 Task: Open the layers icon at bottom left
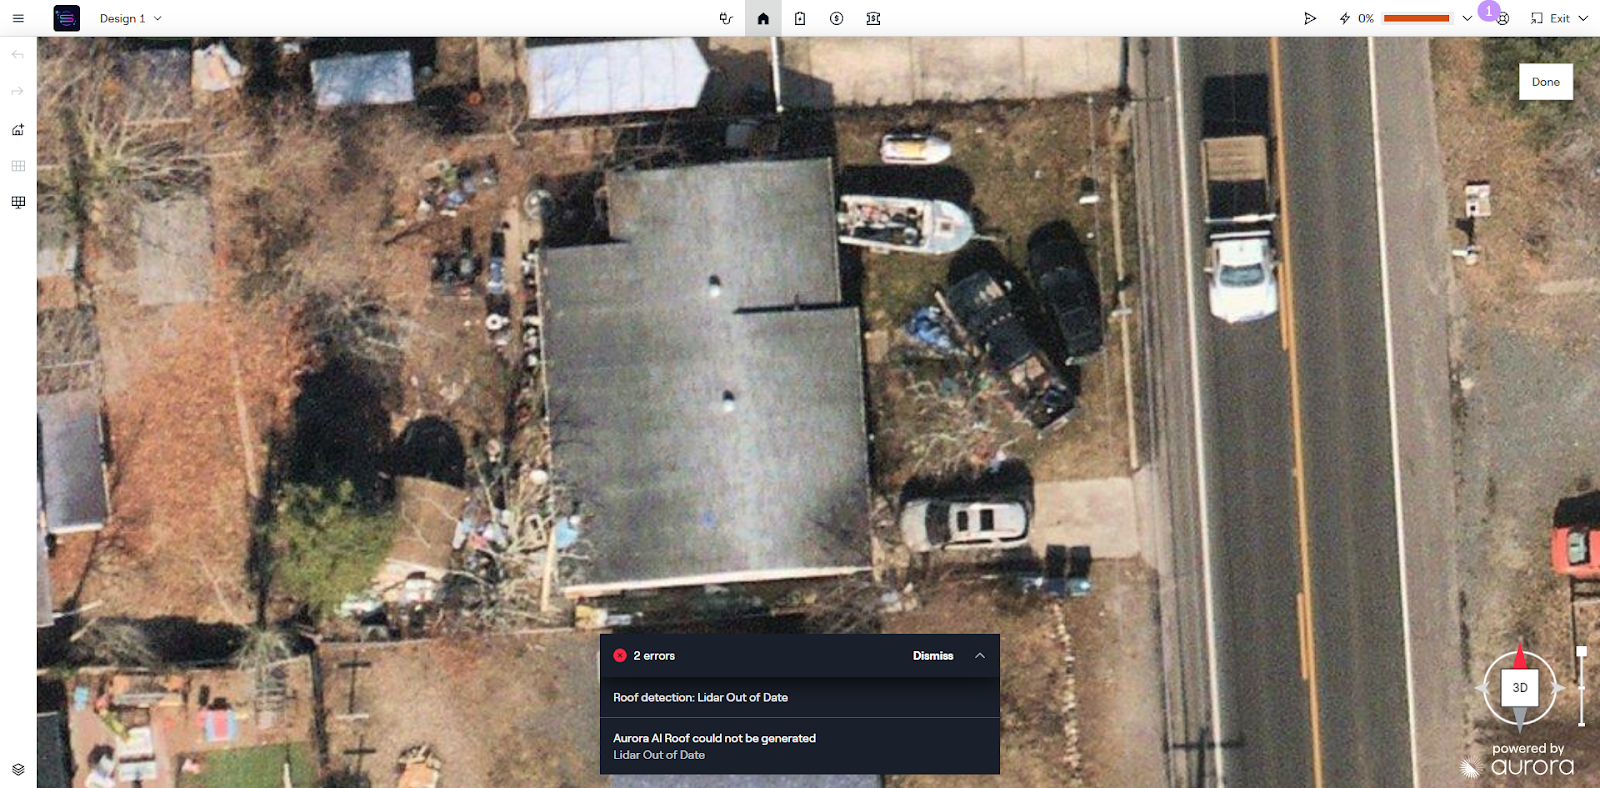[x=18, y=769]
